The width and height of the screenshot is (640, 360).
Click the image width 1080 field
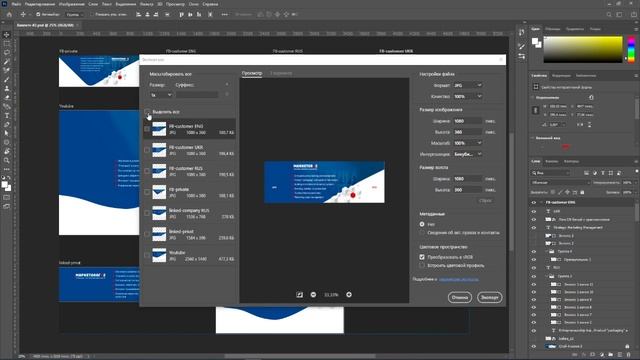point(467,121)
